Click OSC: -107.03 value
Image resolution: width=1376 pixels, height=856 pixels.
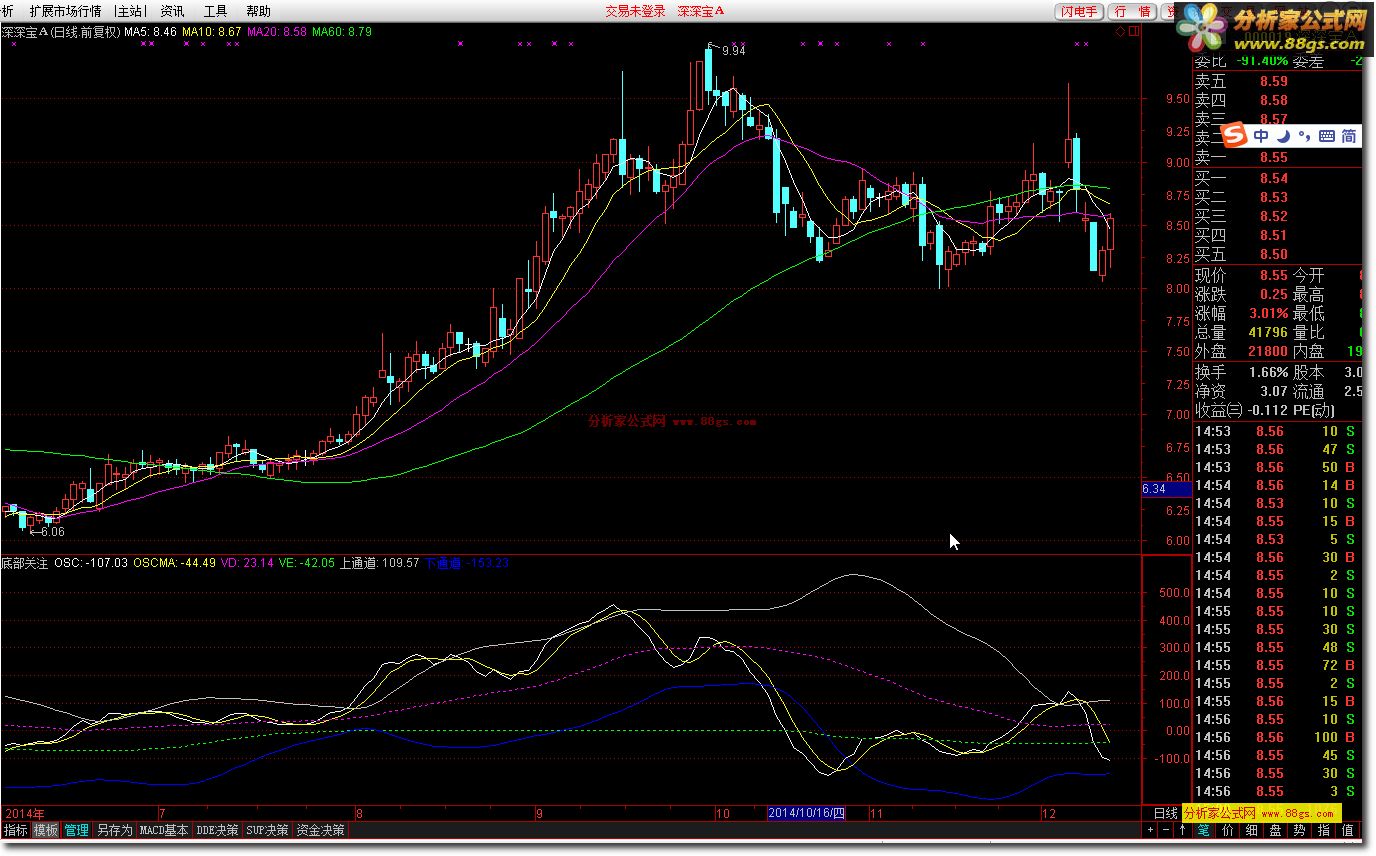(x=91, y=563)
